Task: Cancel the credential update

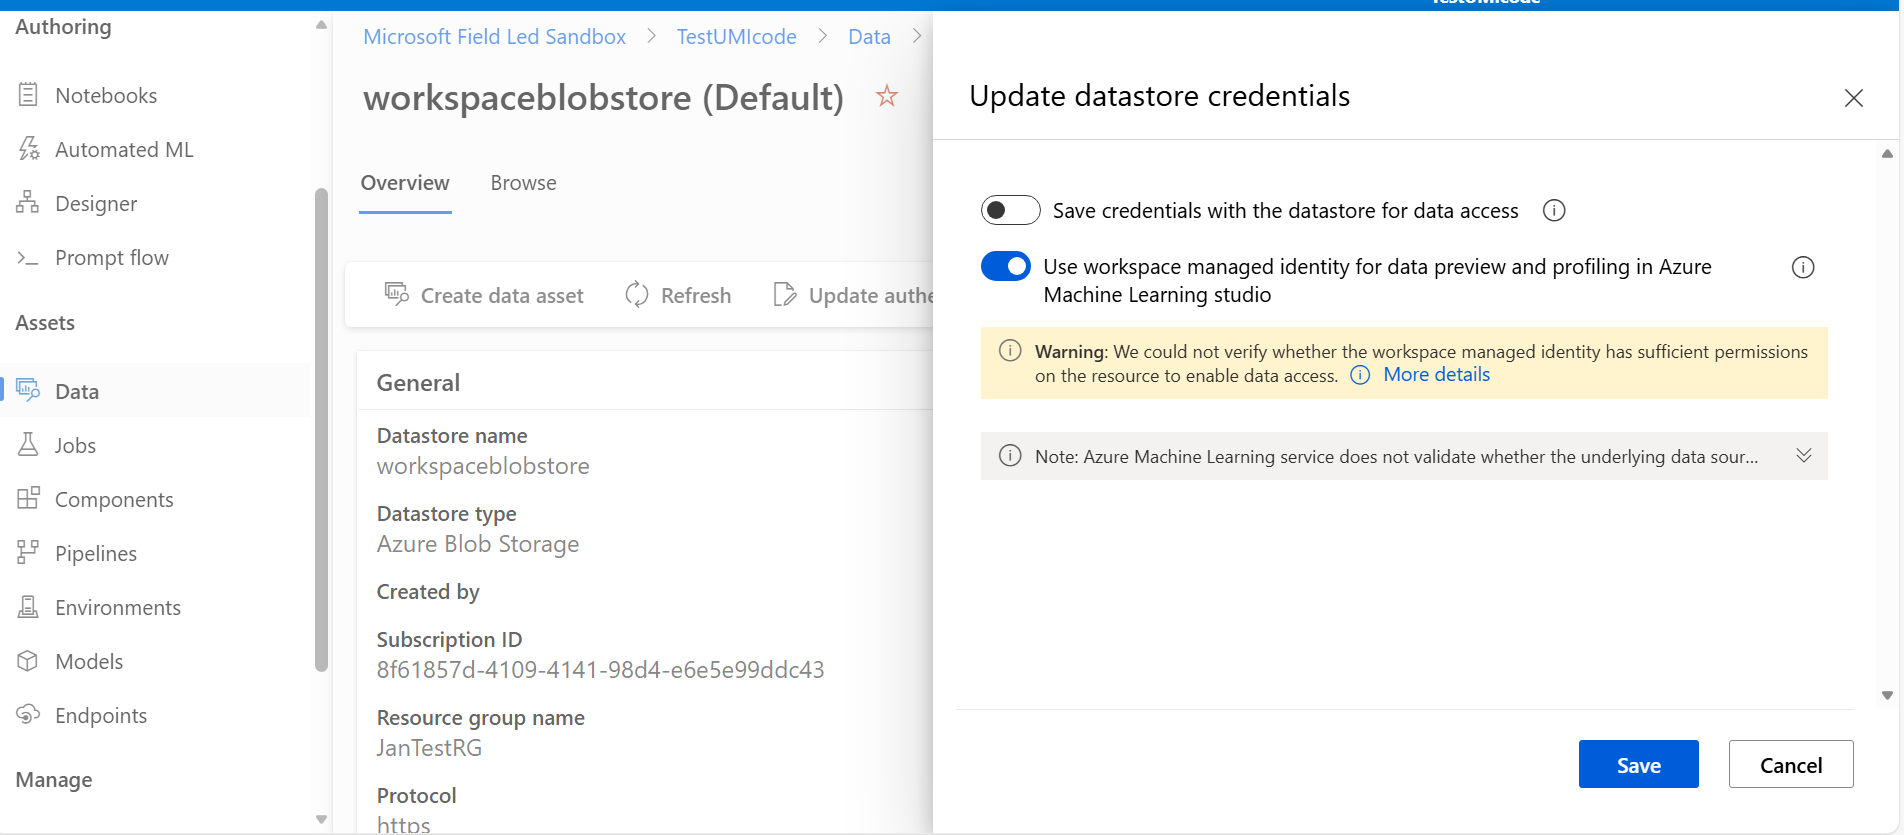Action: [1790, 764]
